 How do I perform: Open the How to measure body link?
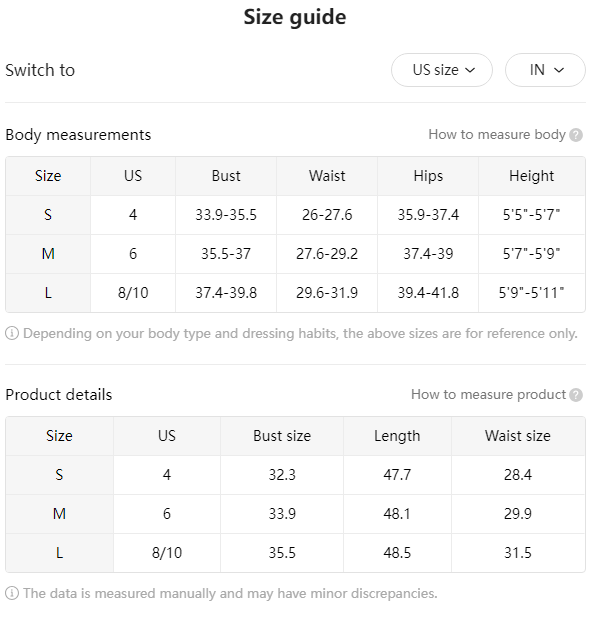[x=497, y=135]
